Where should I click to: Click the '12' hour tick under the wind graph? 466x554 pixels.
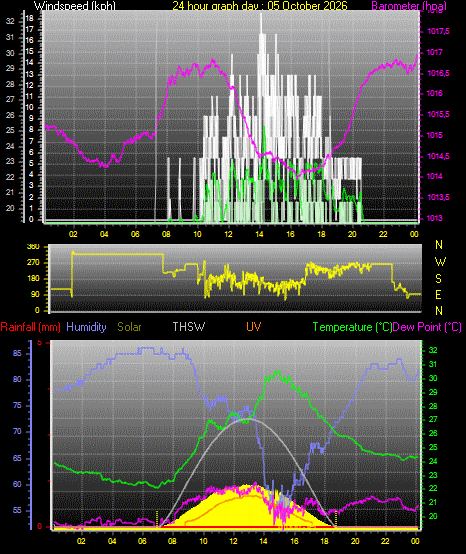click(228, 234)
